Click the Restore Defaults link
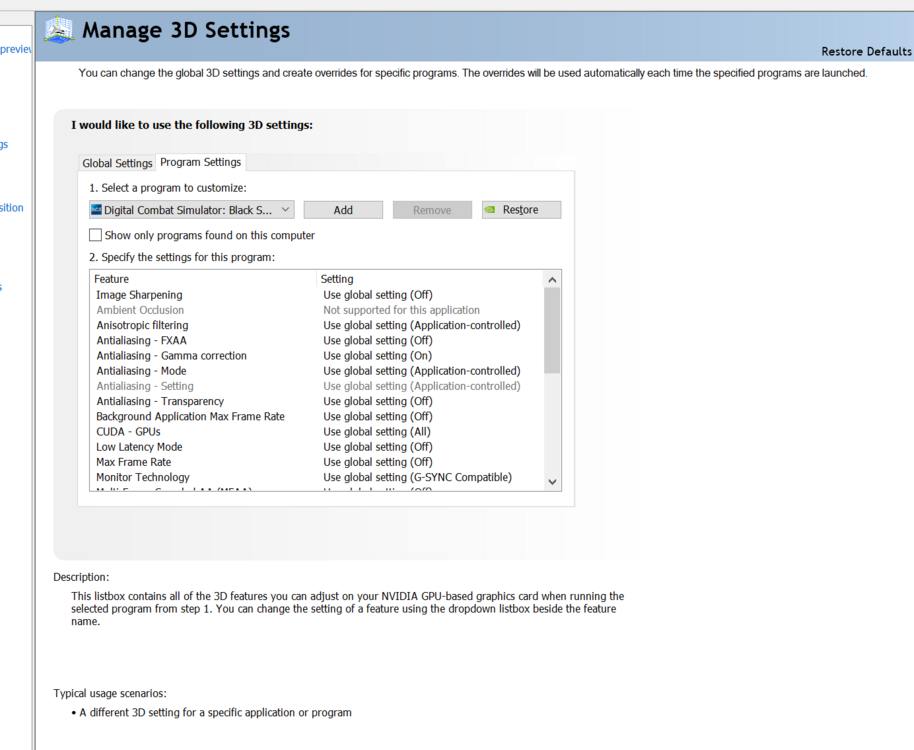The image size is (914, 750). pyautogui.click(x=866, y=52)
